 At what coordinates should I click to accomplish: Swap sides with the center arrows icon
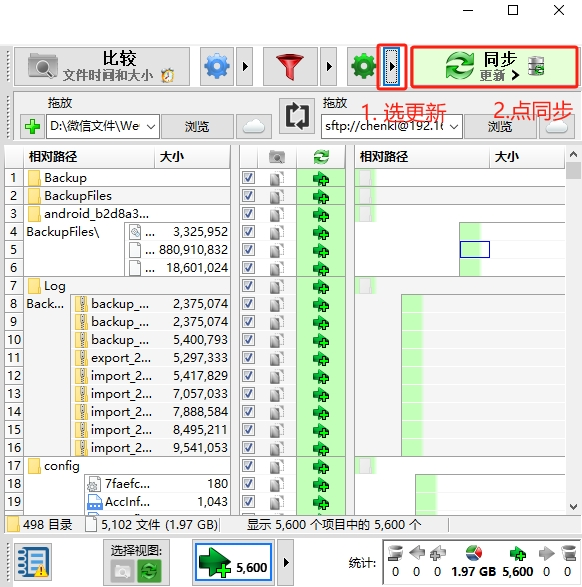point(297,116)
